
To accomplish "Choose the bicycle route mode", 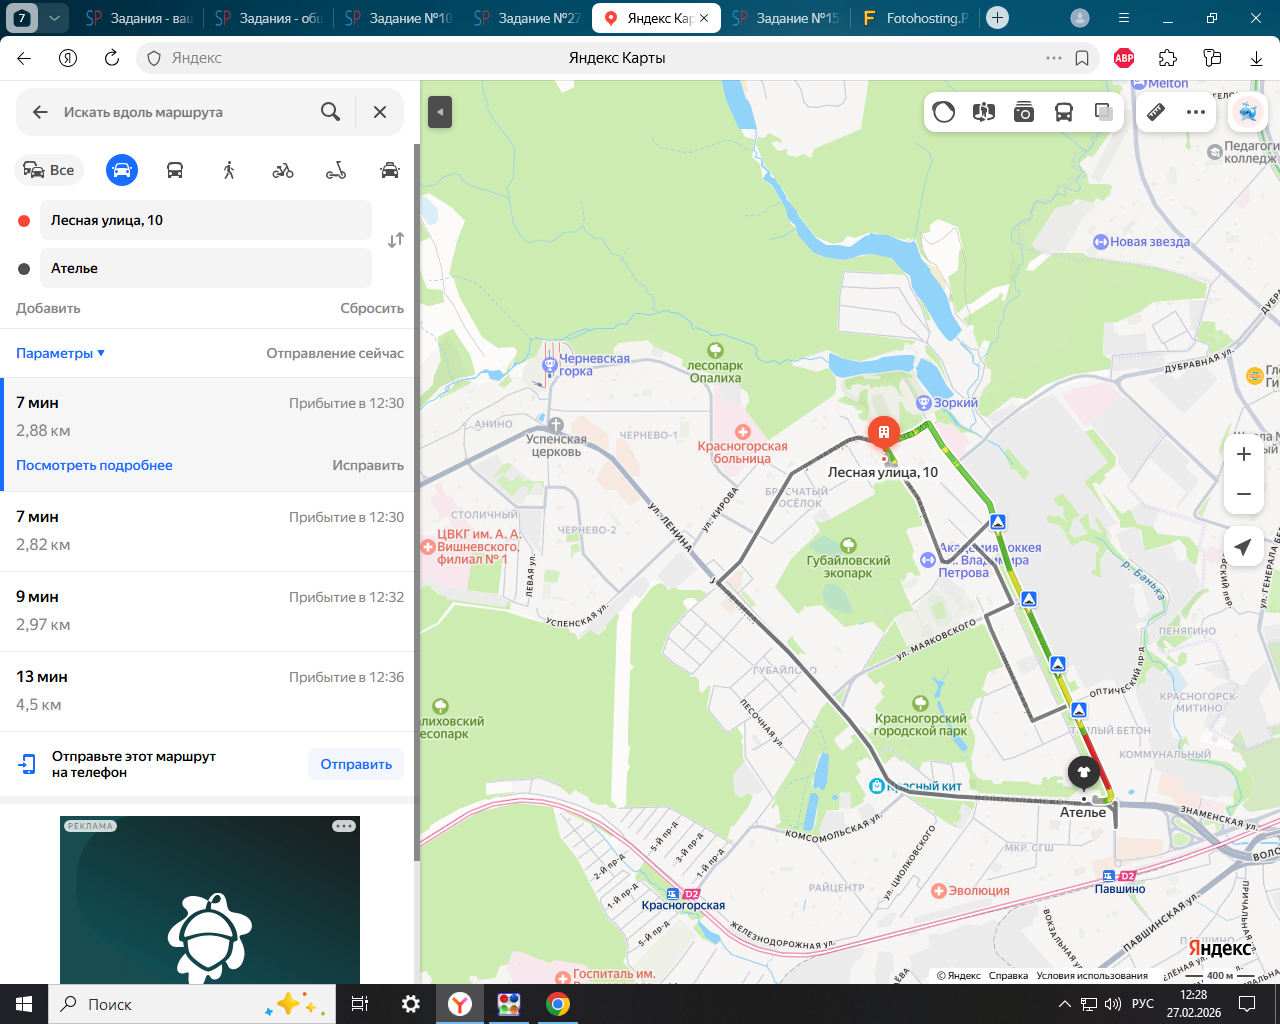I will pyautogui.click(x=283, y=170).
